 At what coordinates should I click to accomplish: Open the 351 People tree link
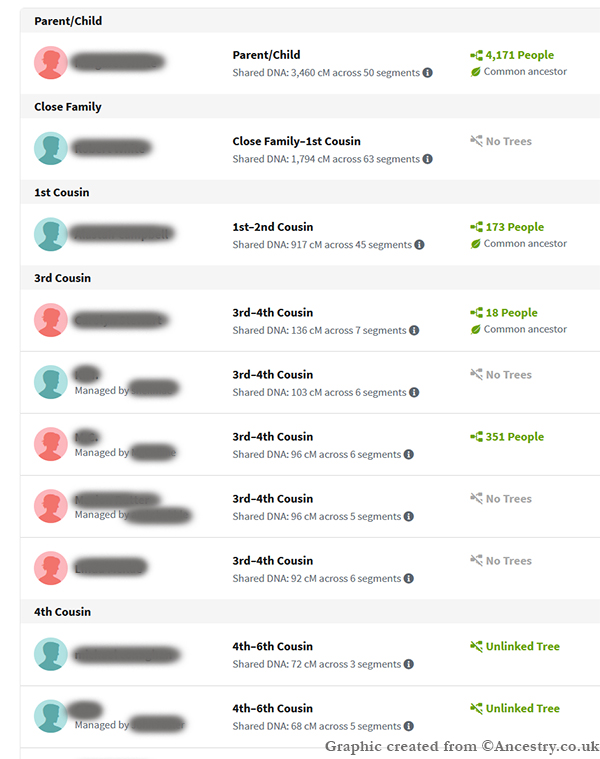click(x=514, y=437)
